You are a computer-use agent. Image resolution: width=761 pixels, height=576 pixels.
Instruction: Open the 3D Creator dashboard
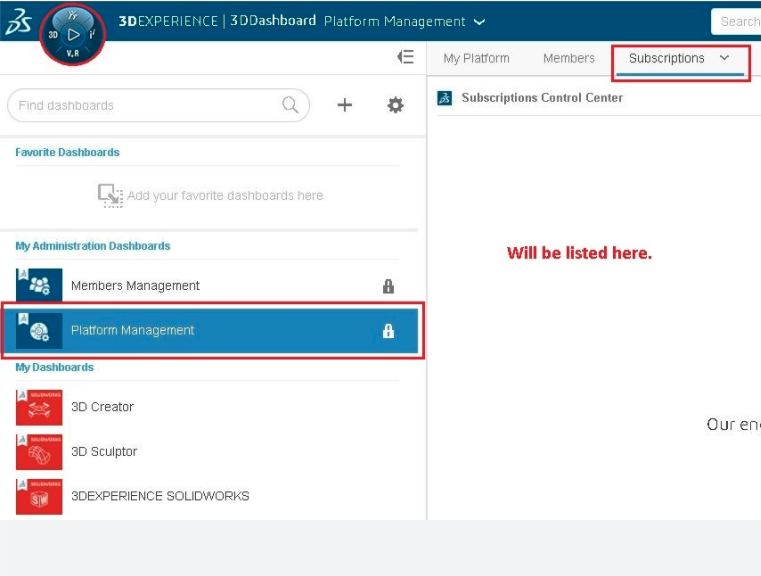coord(210,407)
